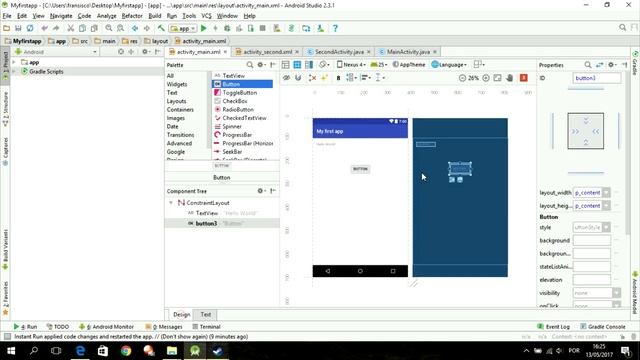The height and width of the screenshot is (360, 640).
Task: Open Nexus 4 device dropdown
Action: 351,64
